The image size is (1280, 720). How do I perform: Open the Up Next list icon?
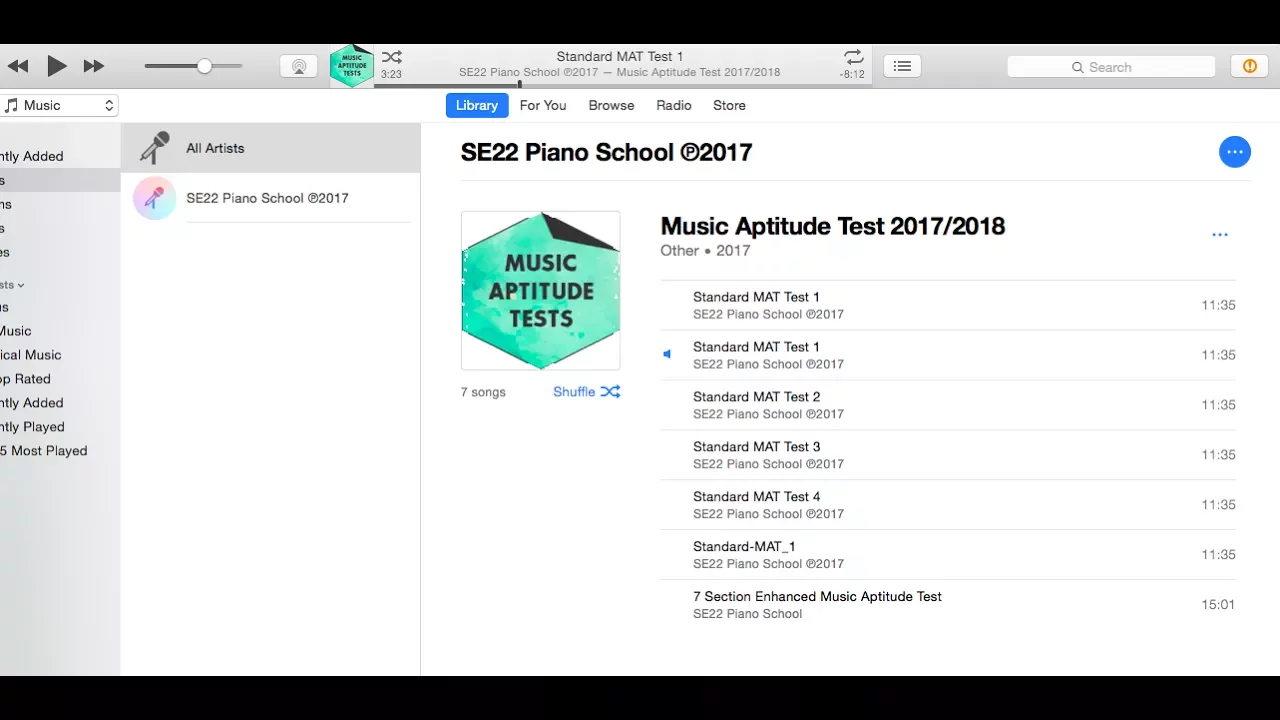coord(902,66)
